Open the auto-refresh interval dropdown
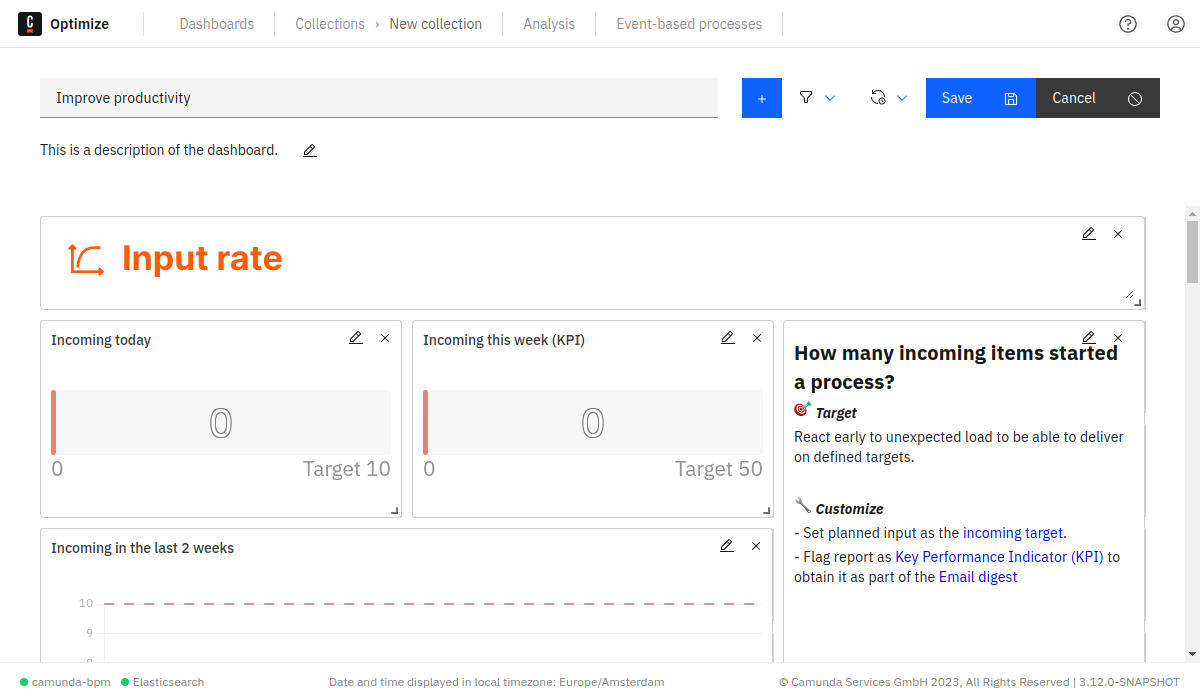 [x=888, y=98]
